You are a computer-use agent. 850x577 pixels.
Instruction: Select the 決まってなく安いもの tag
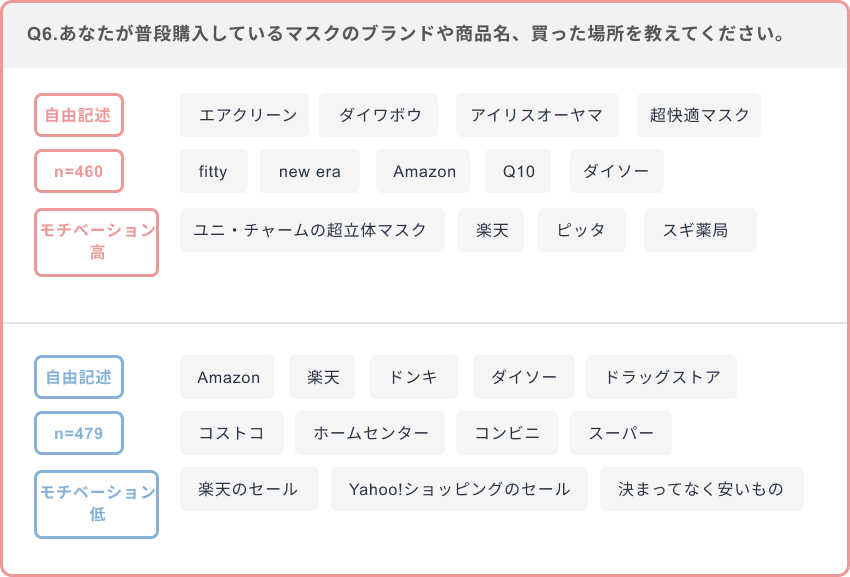pyautogui.click(x=701, y=489)
